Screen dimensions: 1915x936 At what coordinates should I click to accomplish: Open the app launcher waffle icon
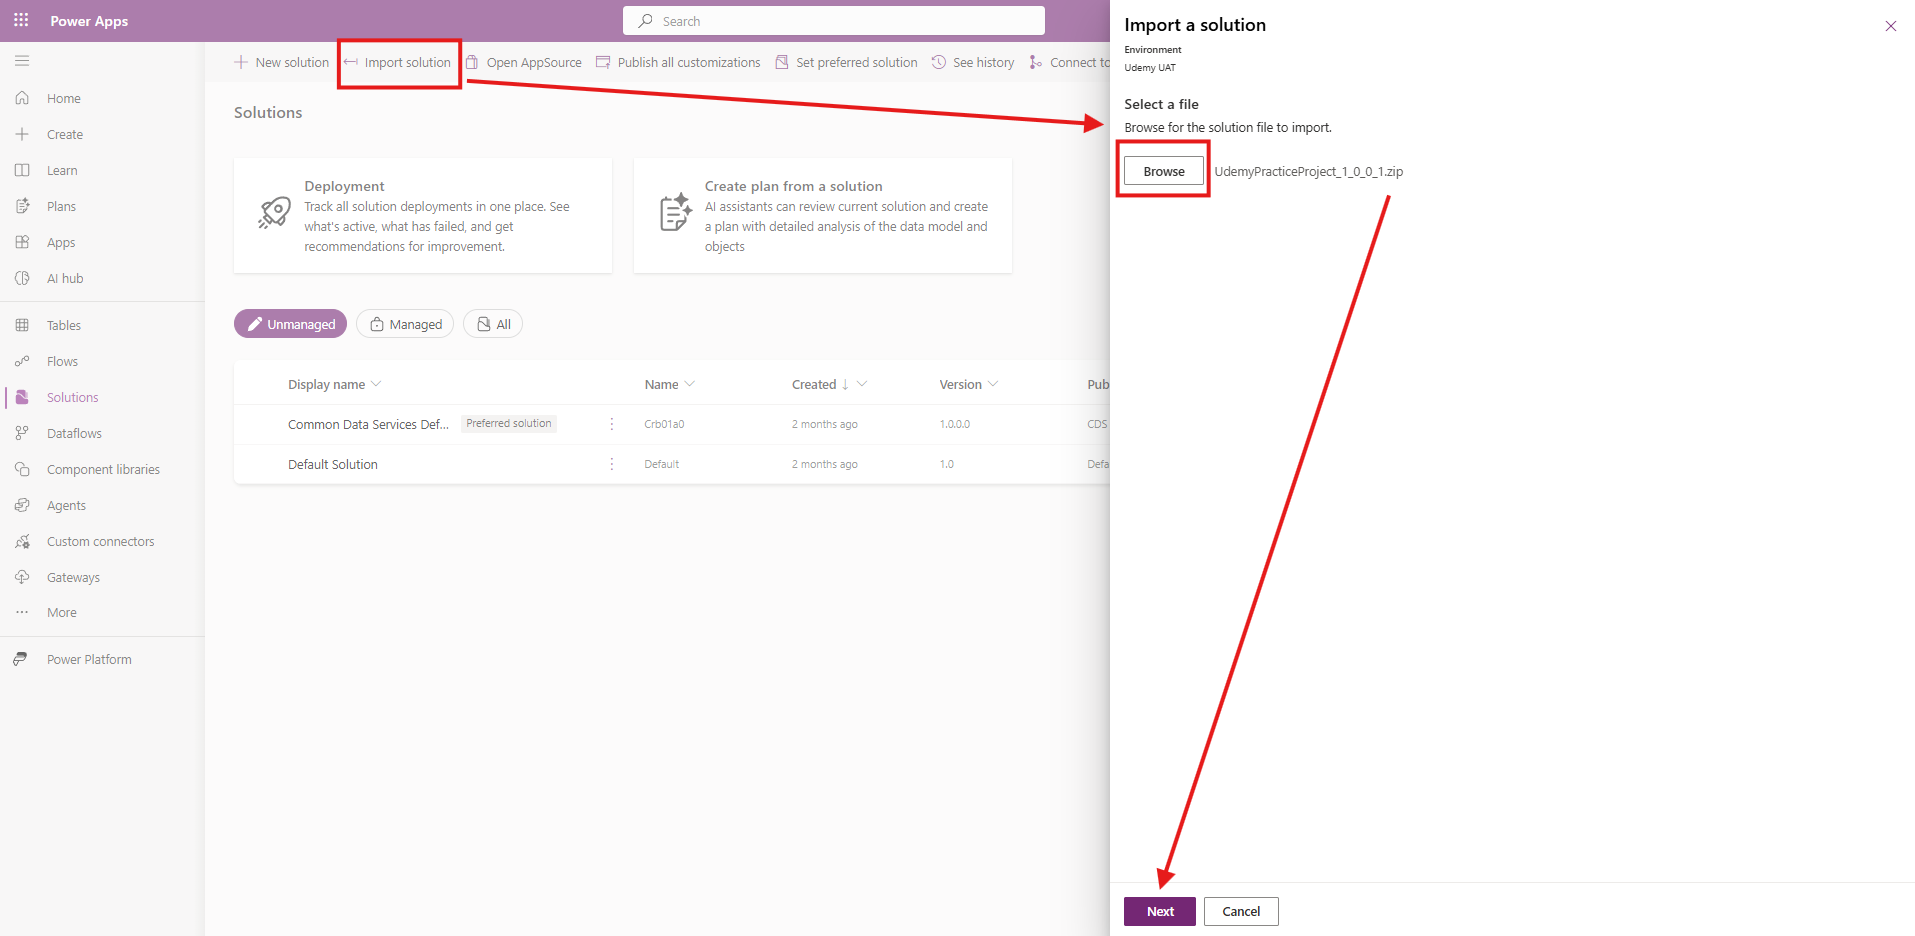21,20
